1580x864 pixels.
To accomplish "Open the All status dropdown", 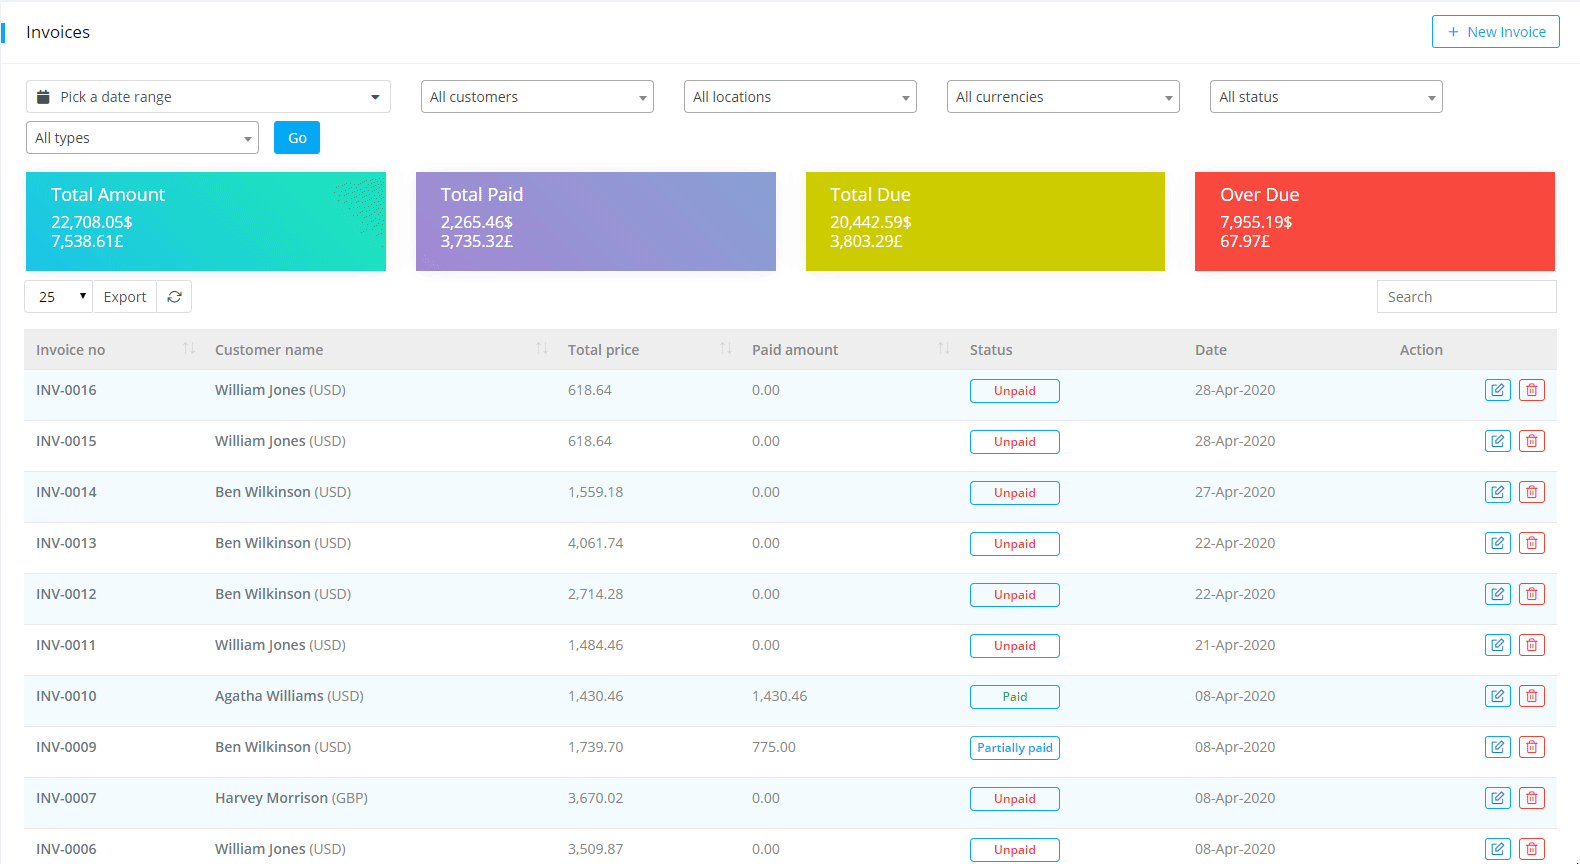I will point(1325,97).
